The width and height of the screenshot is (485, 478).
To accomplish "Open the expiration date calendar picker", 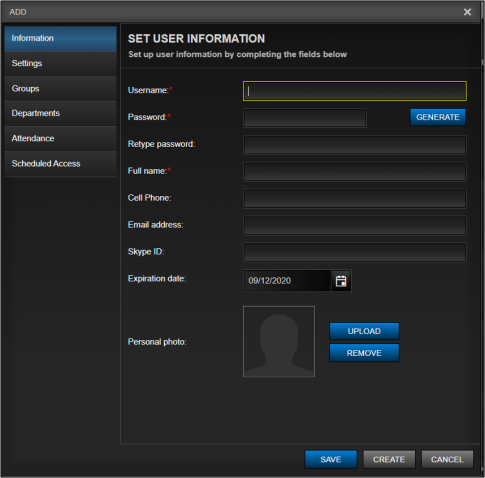I will pos(341,281).
